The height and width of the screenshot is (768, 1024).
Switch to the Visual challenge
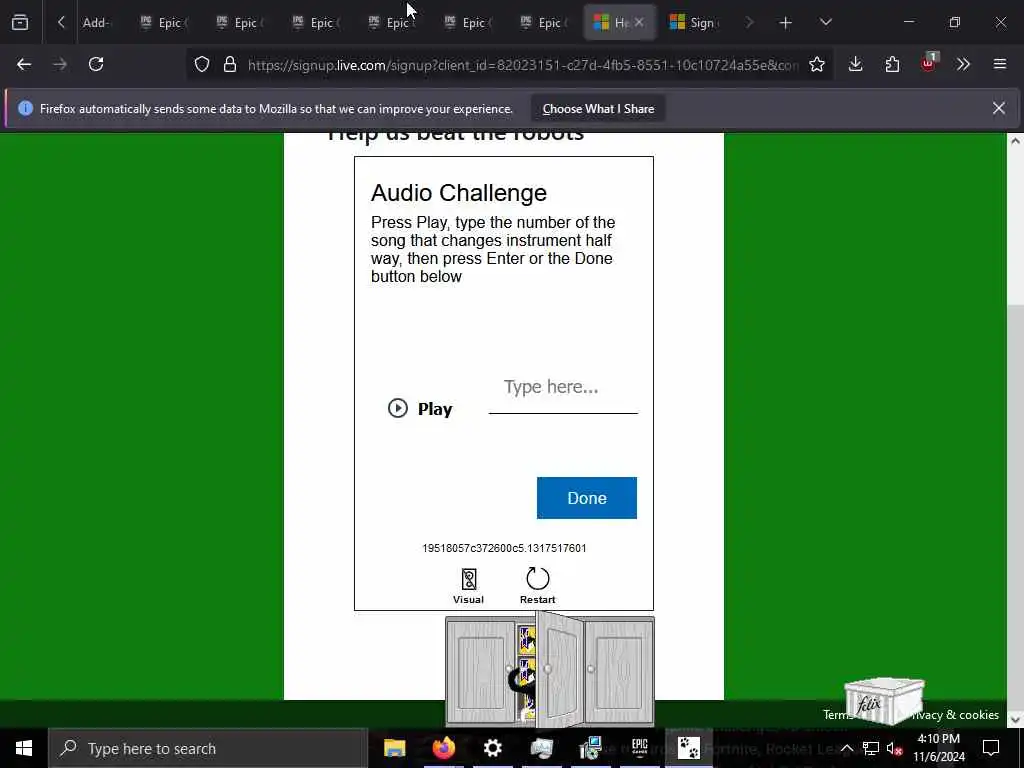[x=468, y=586]
